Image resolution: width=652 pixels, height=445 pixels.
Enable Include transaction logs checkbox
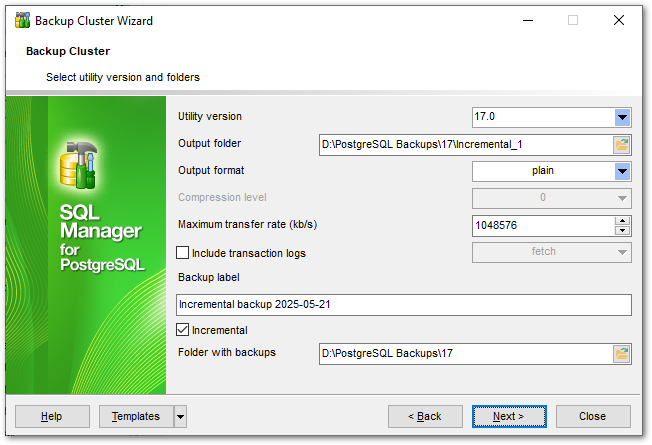183,253
